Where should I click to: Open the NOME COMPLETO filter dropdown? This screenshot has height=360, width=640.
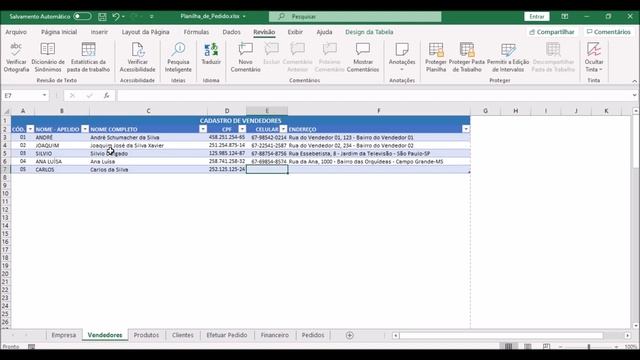tap(203, 129)
